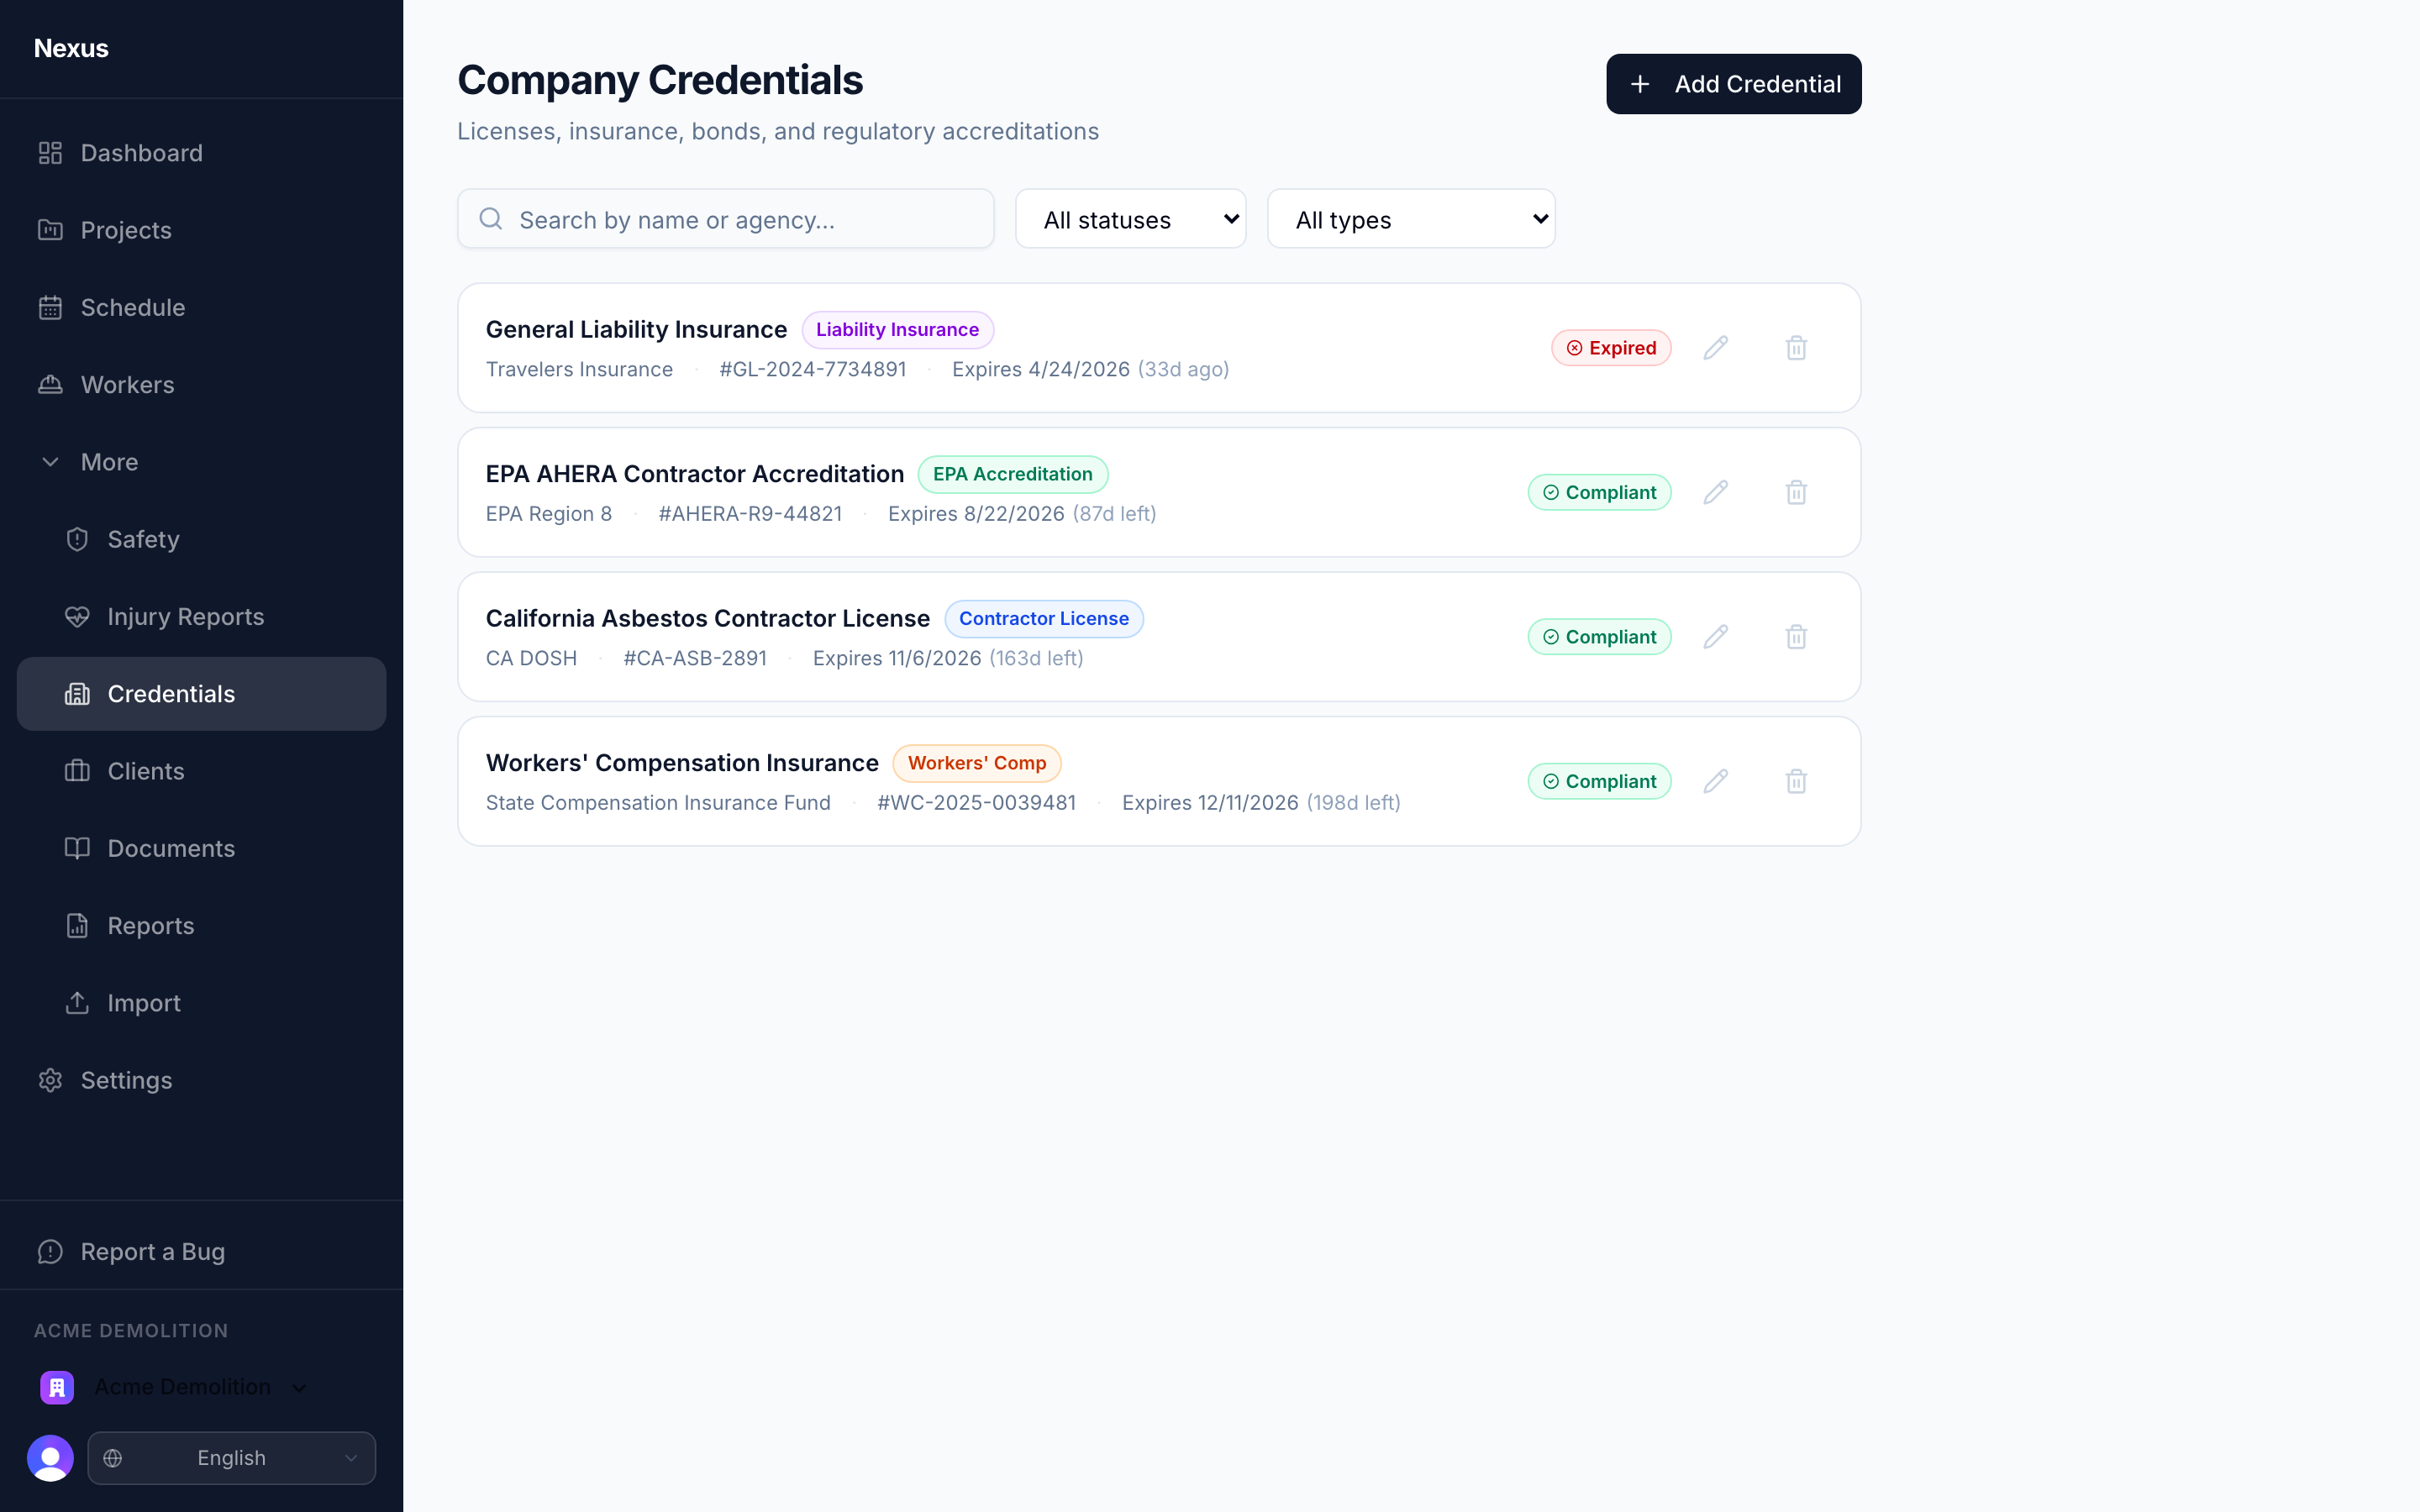Click the Contractor License type tag

point(1044,618)
